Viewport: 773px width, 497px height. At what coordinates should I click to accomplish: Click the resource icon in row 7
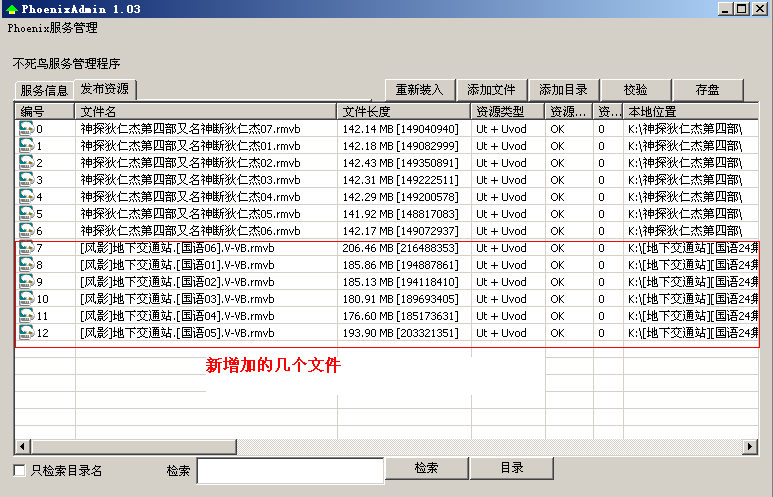tap(26, 248)
